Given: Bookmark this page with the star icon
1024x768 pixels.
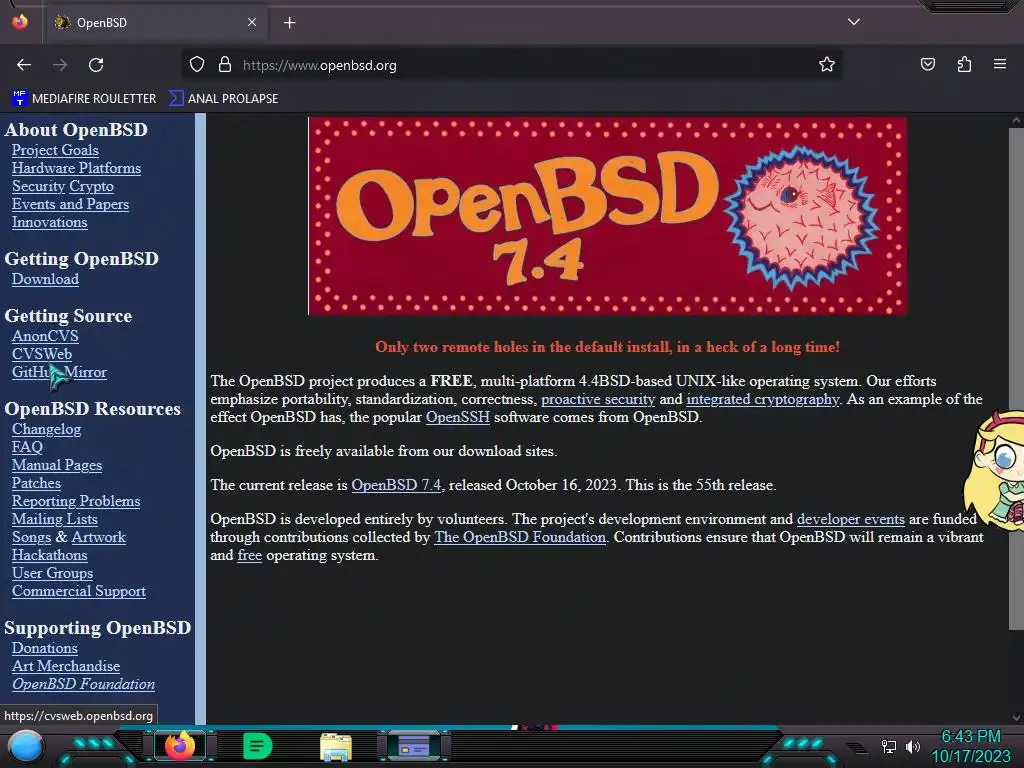Looking at the screenshot, I should 827,65.
